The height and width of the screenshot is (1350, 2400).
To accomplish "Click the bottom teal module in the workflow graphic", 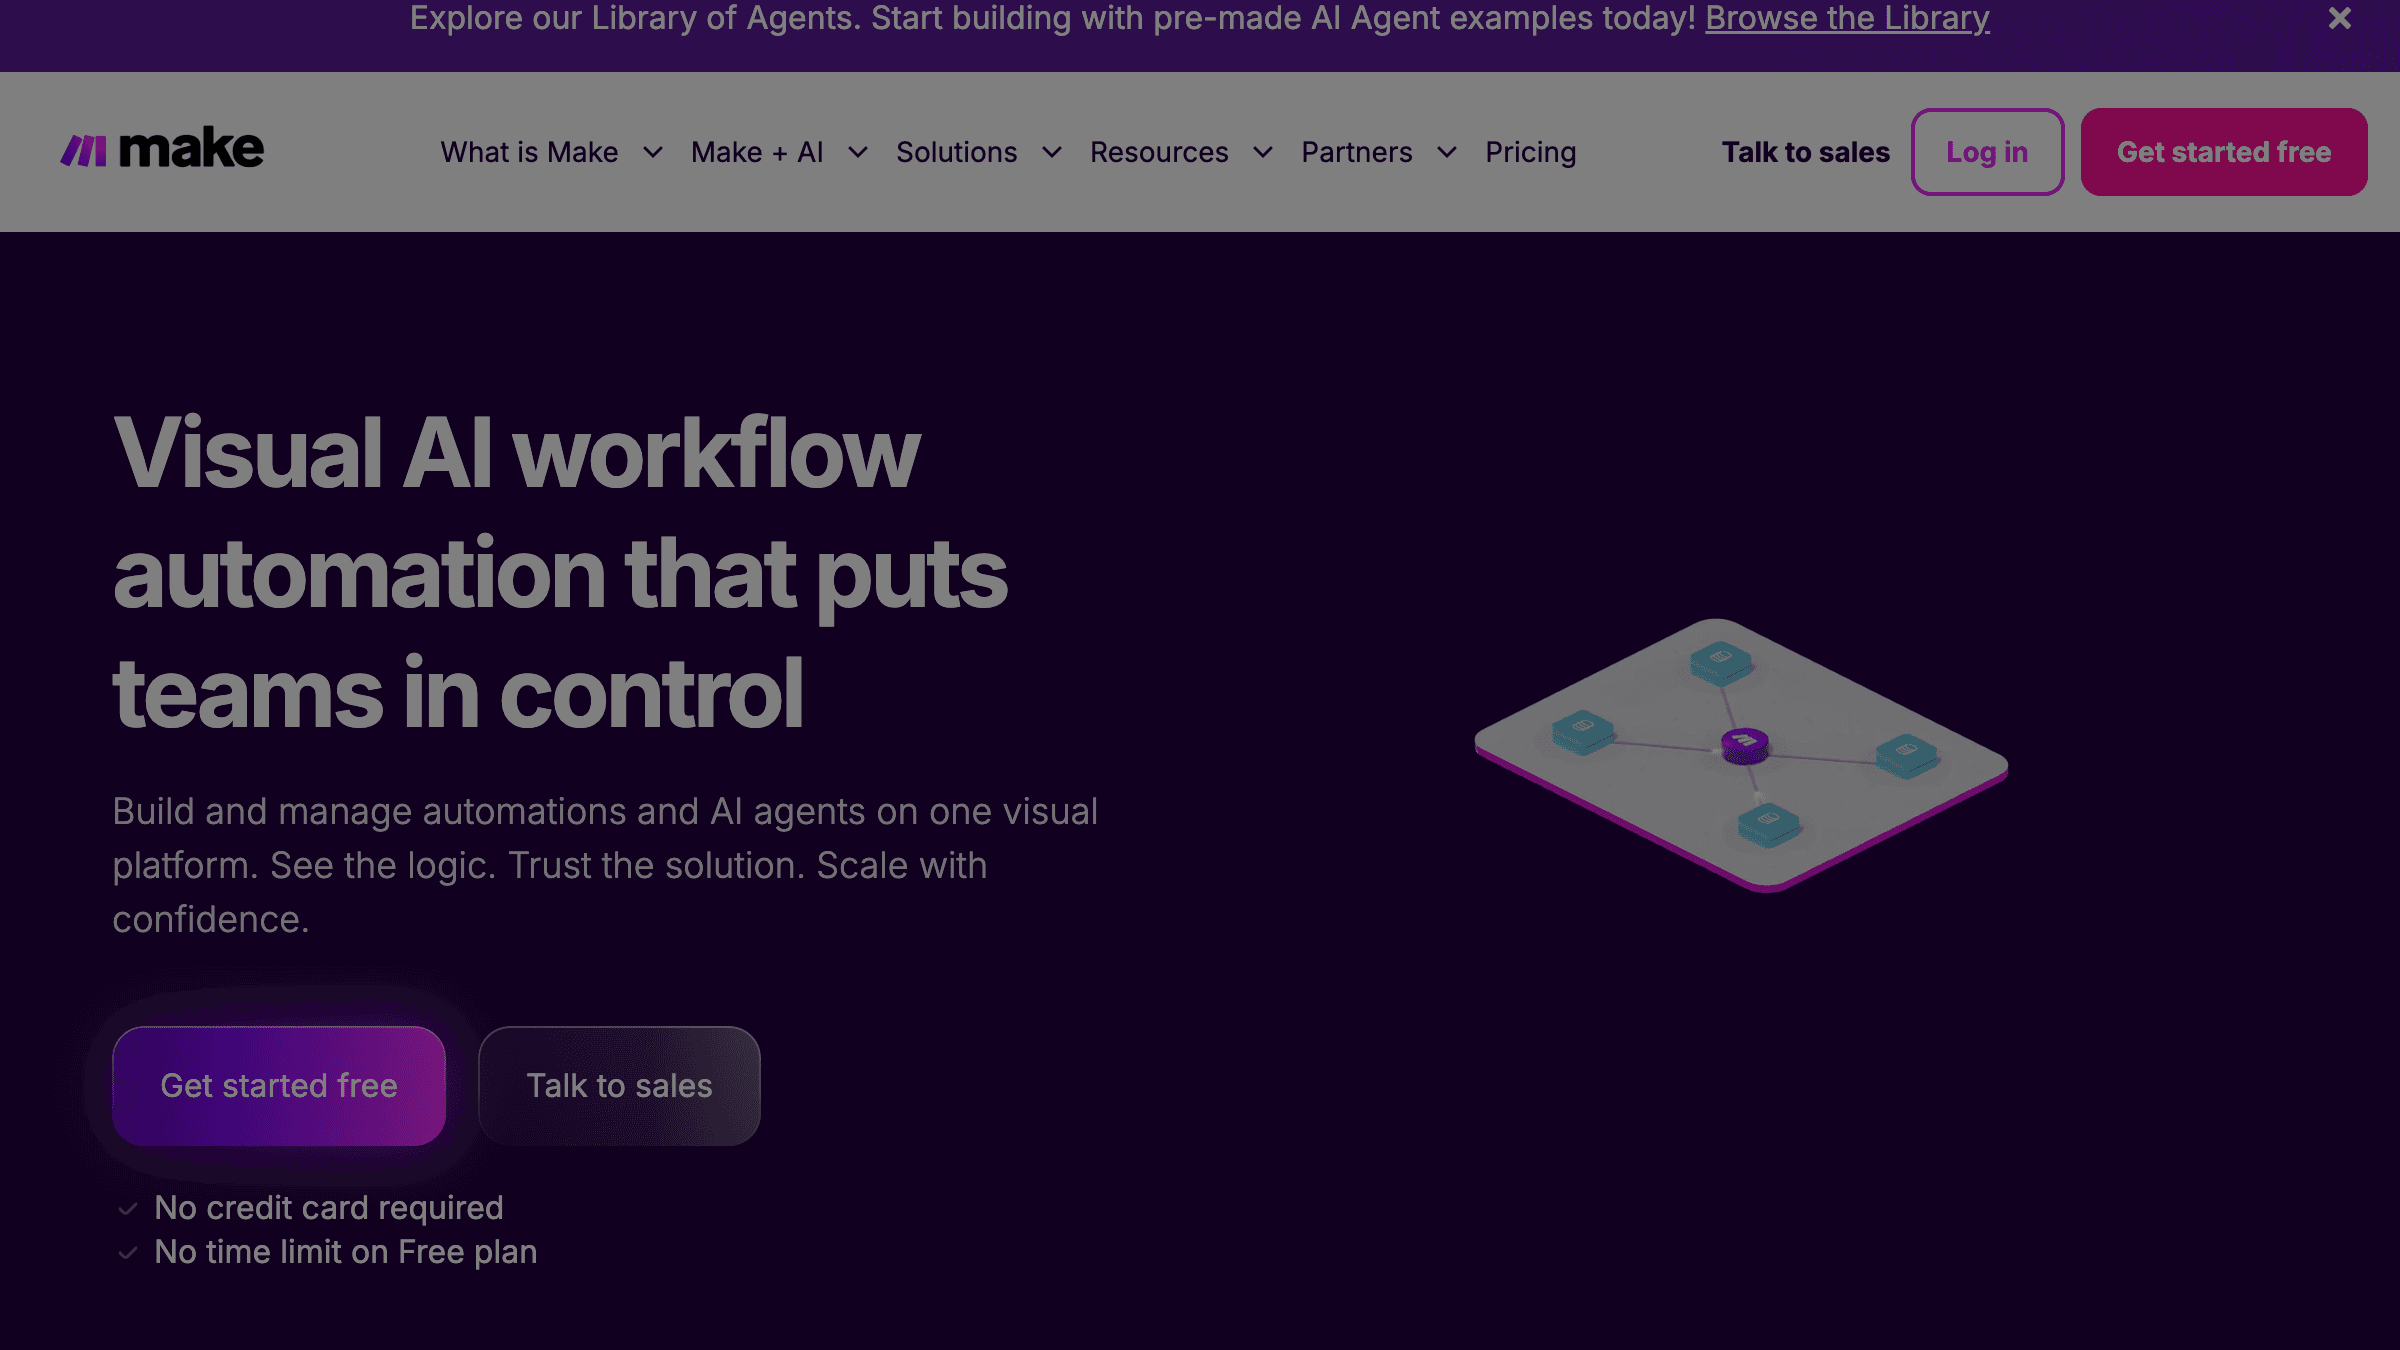I will [1769, 823].
